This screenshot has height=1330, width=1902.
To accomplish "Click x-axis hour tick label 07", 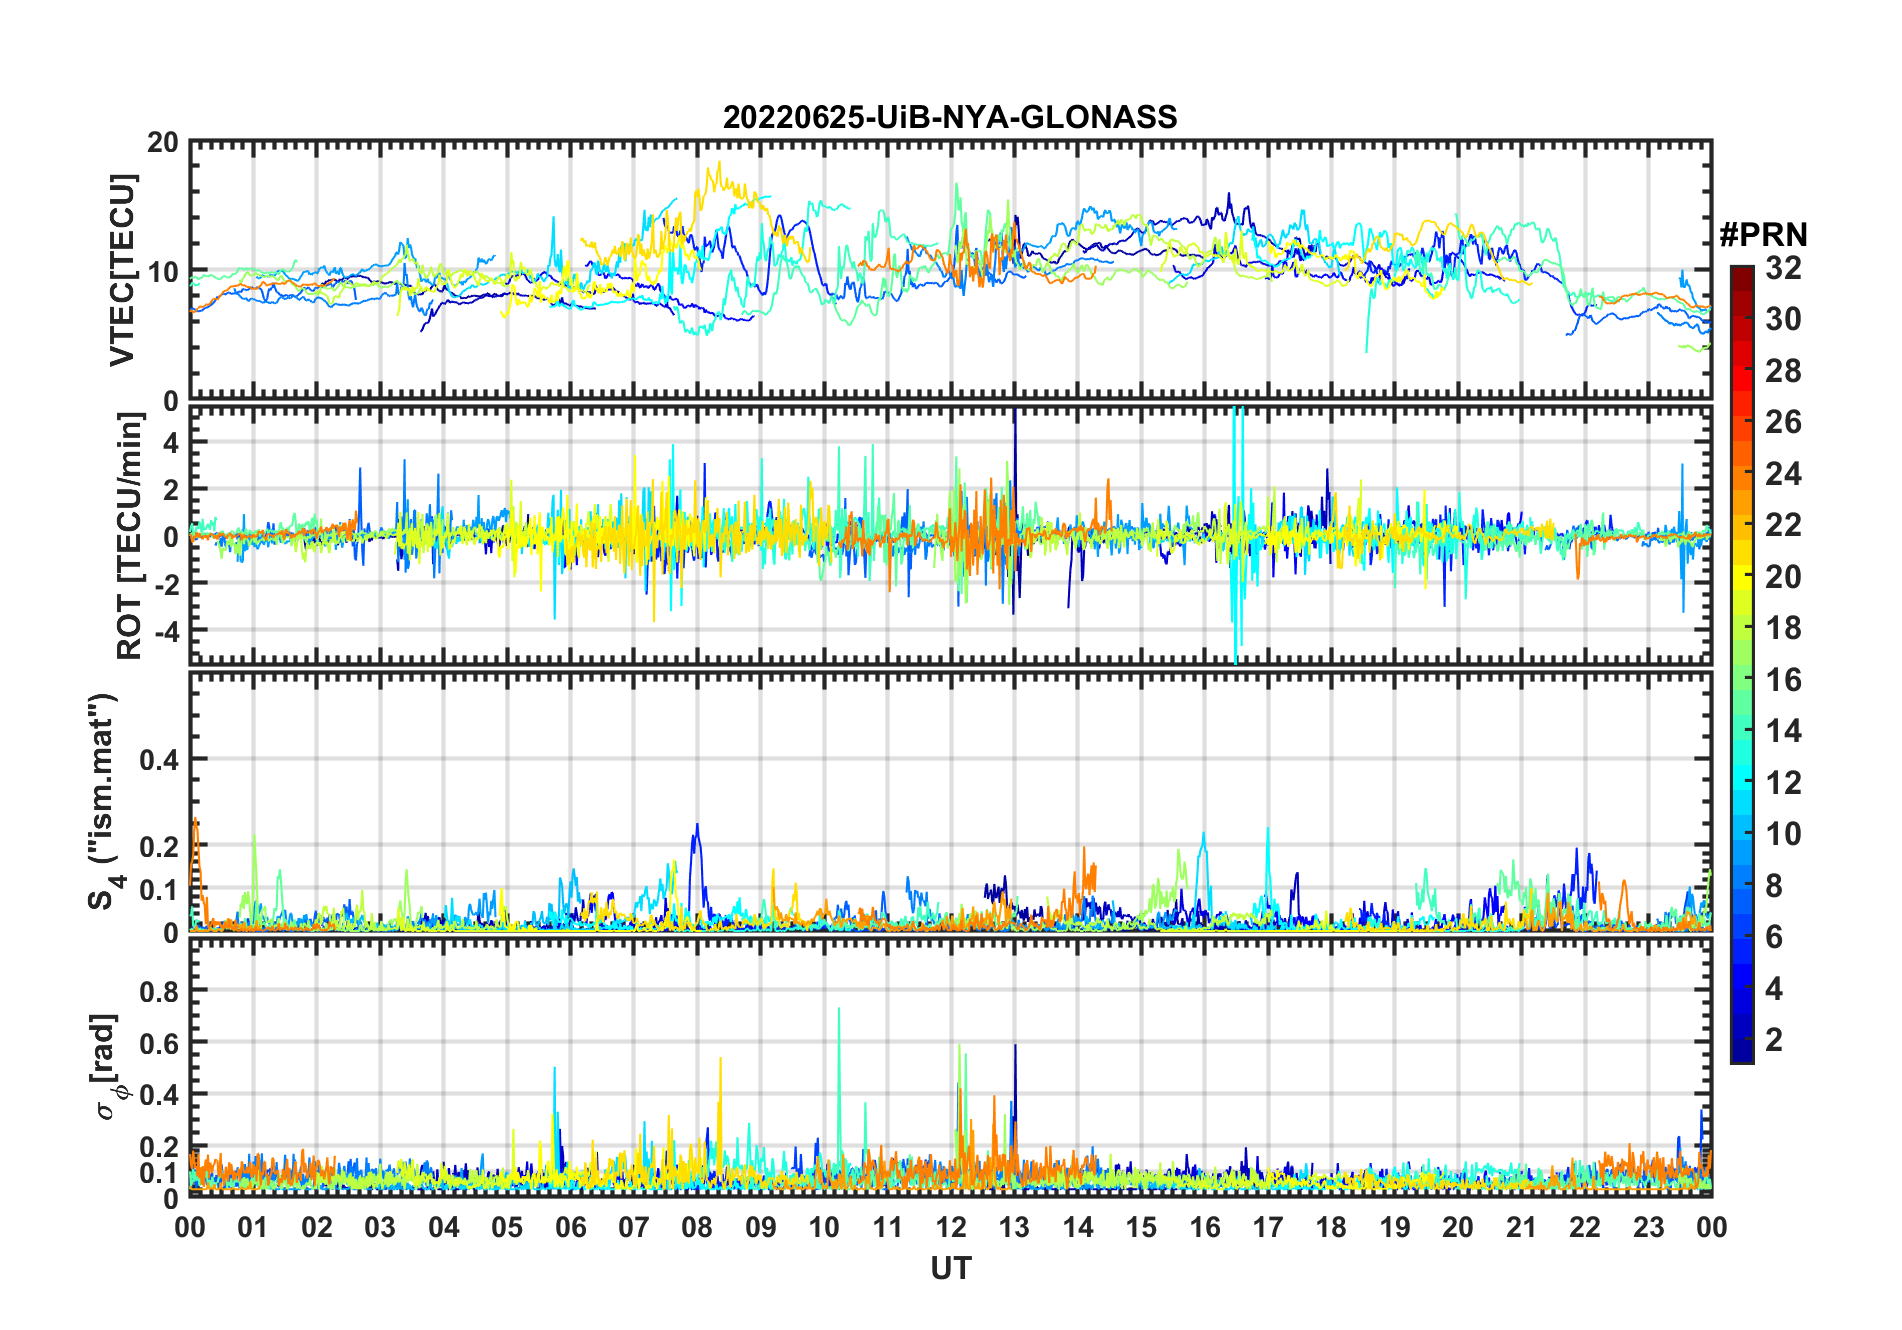I will pyautogui.click(x=634, y=1227).
